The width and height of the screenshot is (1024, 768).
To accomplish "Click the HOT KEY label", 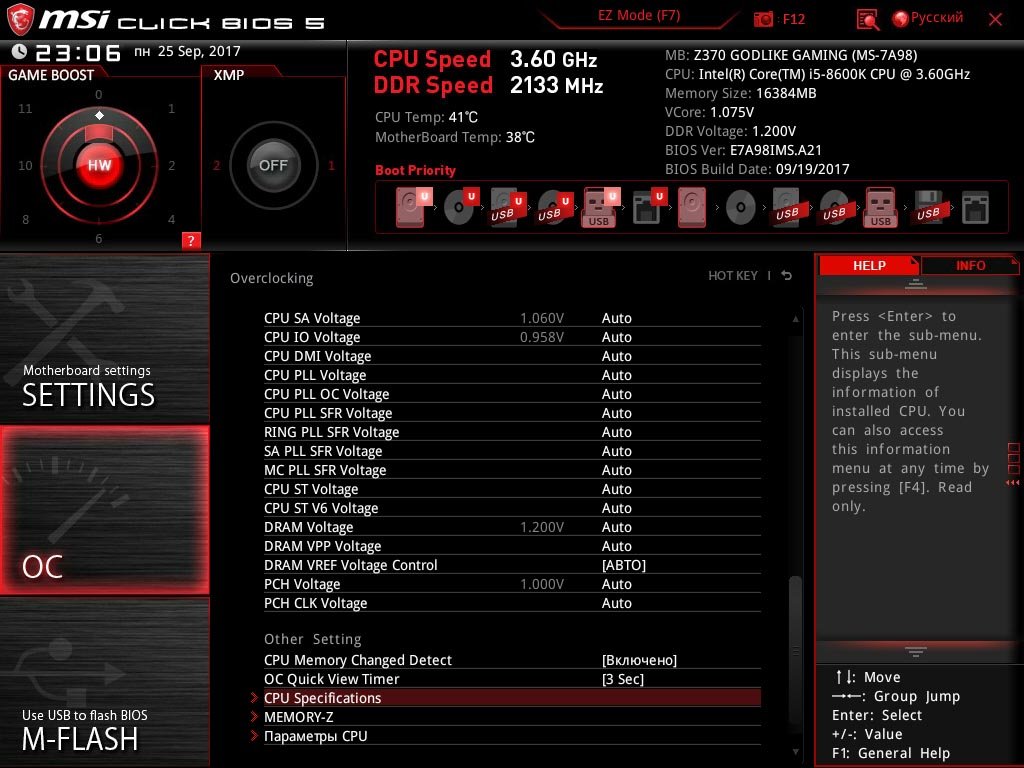I will tap(733, 276).
